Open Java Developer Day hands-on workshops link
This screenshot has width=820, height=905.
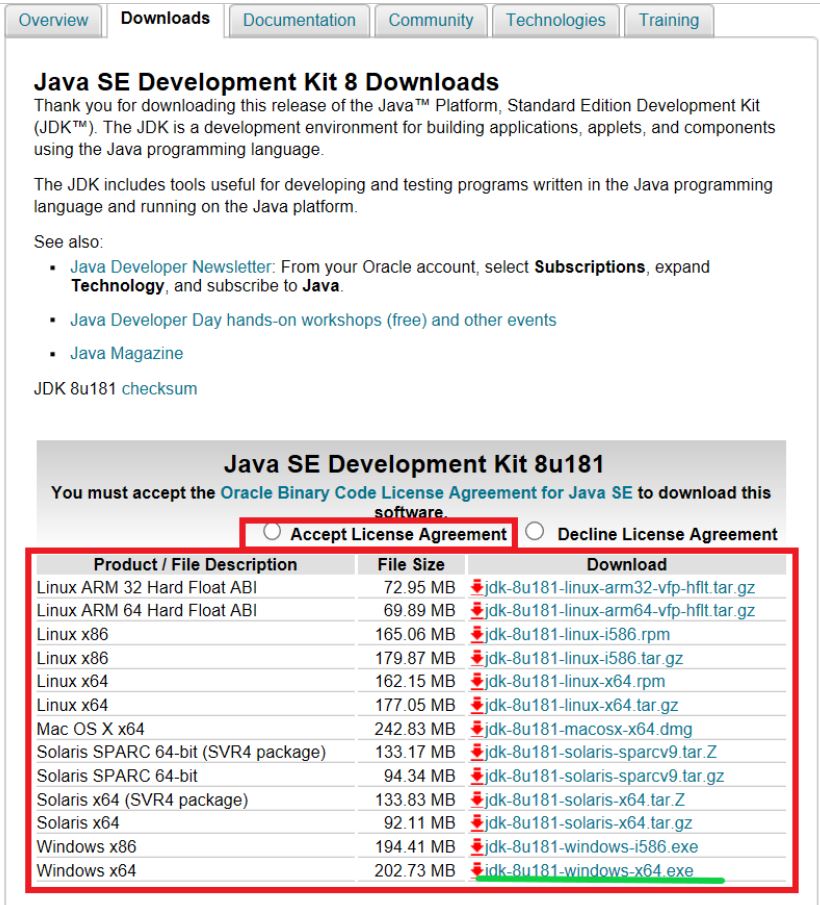click(x=313, y=320)
